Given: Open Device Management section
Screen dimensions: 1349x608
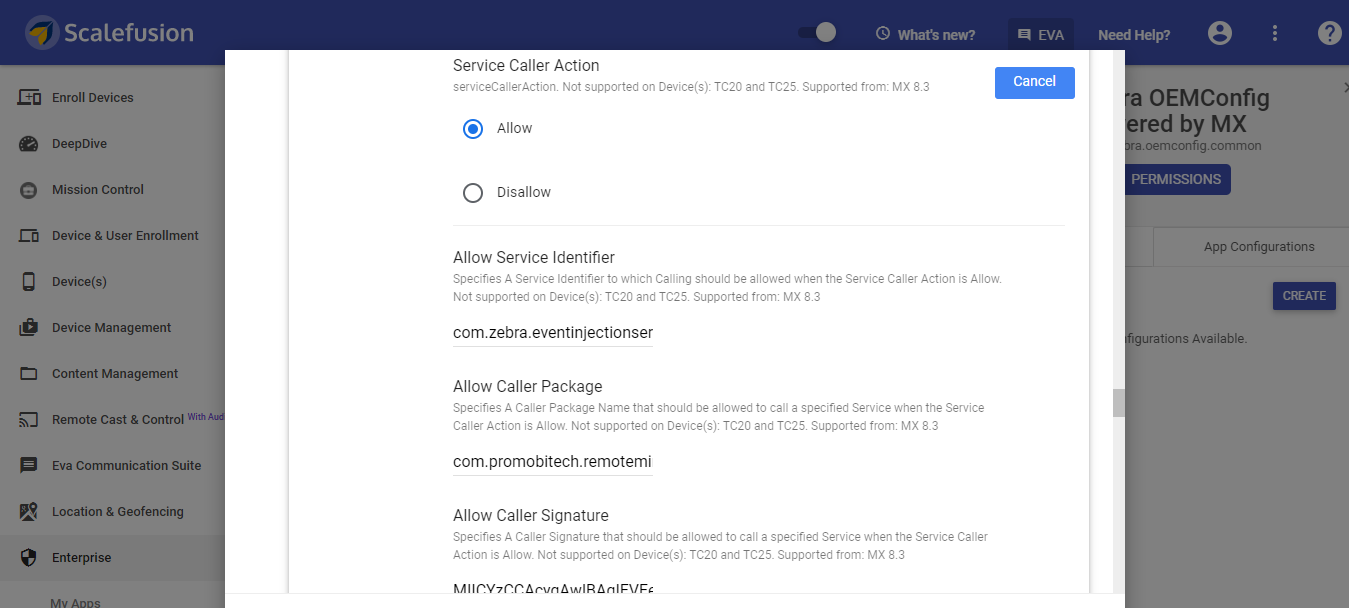Looking at the screenshot, I should 112,327.
